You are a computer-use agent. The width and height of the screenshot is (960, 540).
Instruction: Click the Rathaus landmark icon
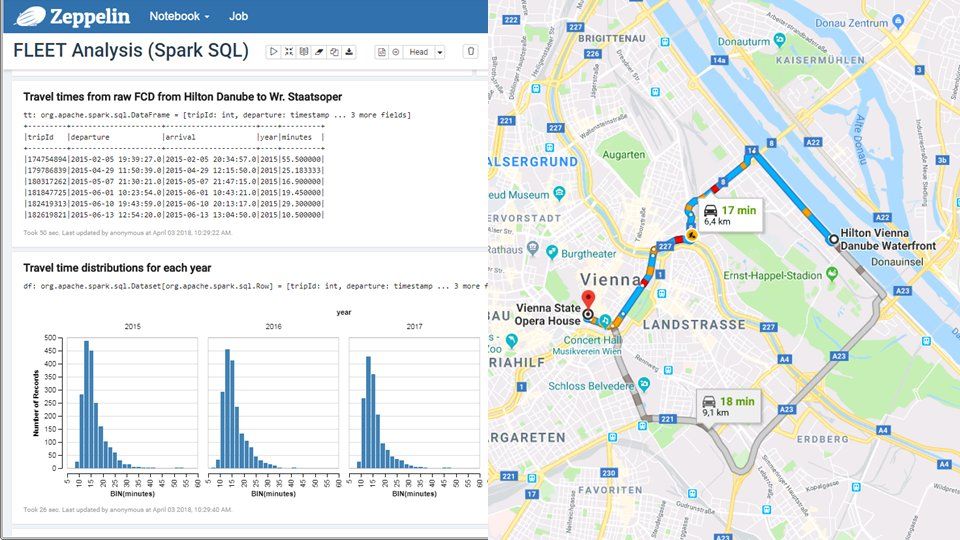(532, 249)
